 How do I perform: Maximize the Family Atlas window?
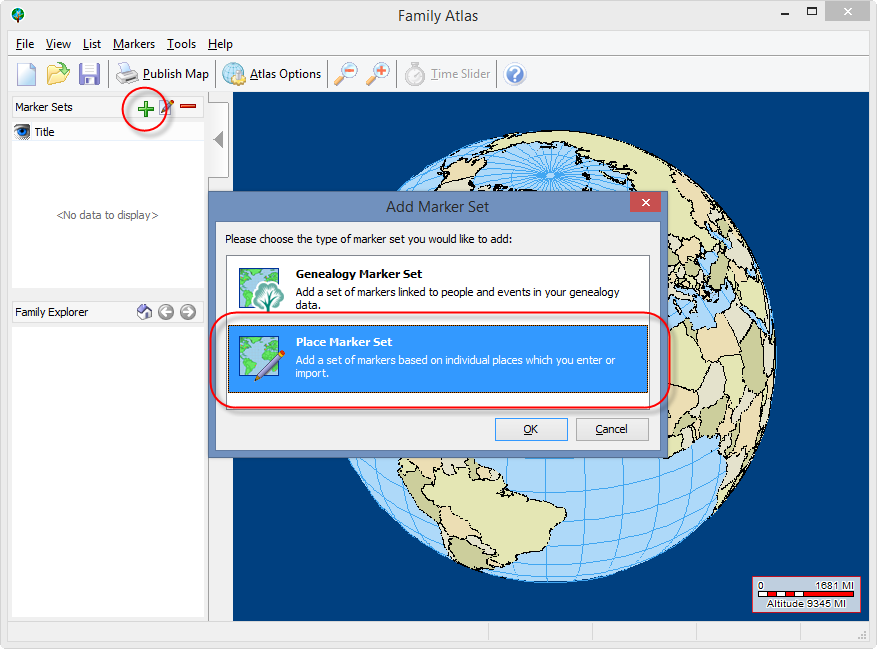coord(812,11)
